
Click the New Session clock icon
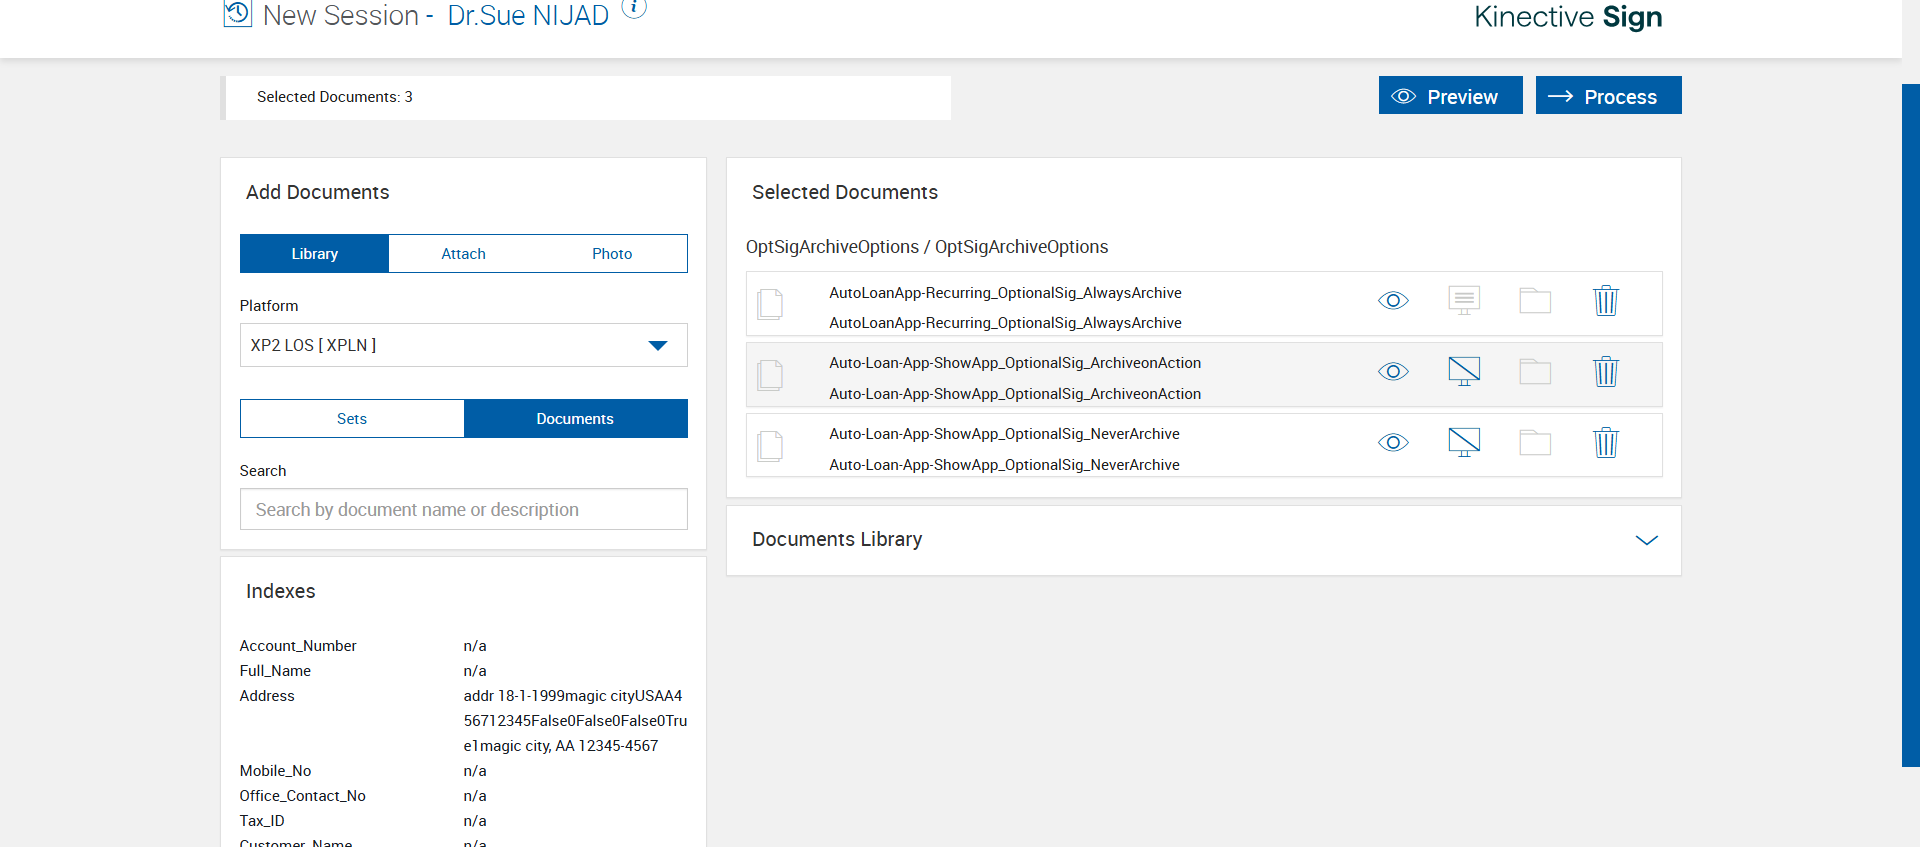pos(237,14)
